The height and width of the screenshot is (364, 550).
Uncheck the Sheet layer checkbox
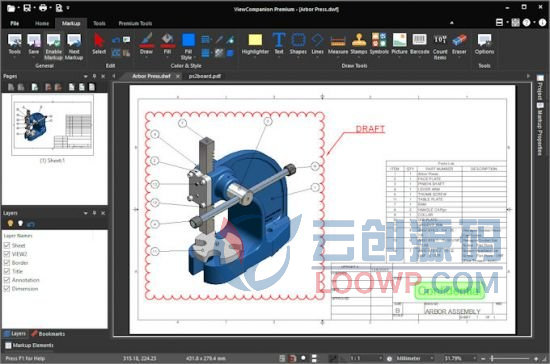coord(7,245)
